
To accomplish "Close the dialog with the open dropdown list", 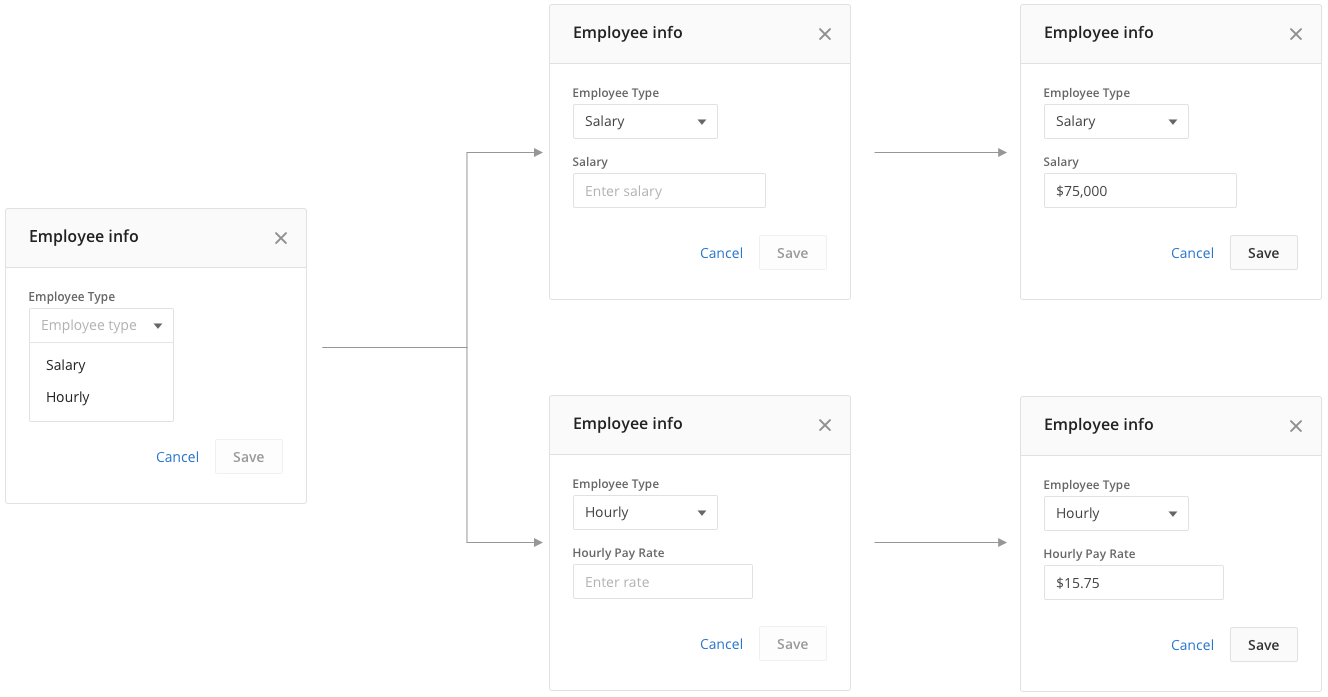I will pyautogui.click(x=281, y=238).
